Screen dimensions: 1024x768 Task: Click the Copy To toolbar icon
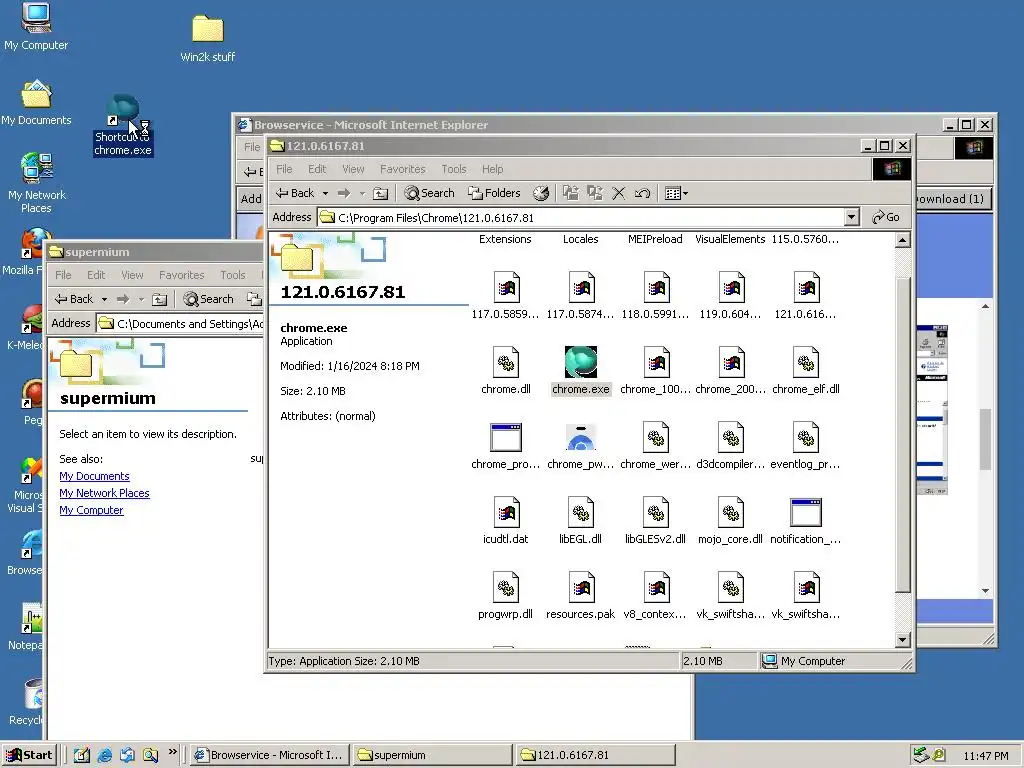(x=594, y=193)
